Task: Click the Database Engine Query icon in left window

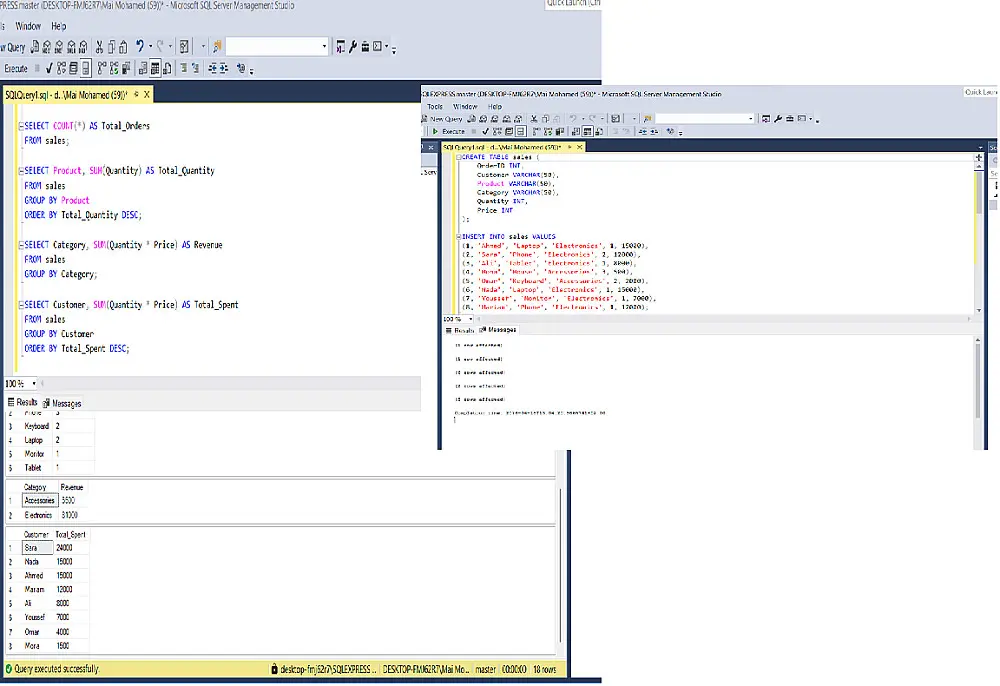Action: pyautogui.click(x=34, y=47)
